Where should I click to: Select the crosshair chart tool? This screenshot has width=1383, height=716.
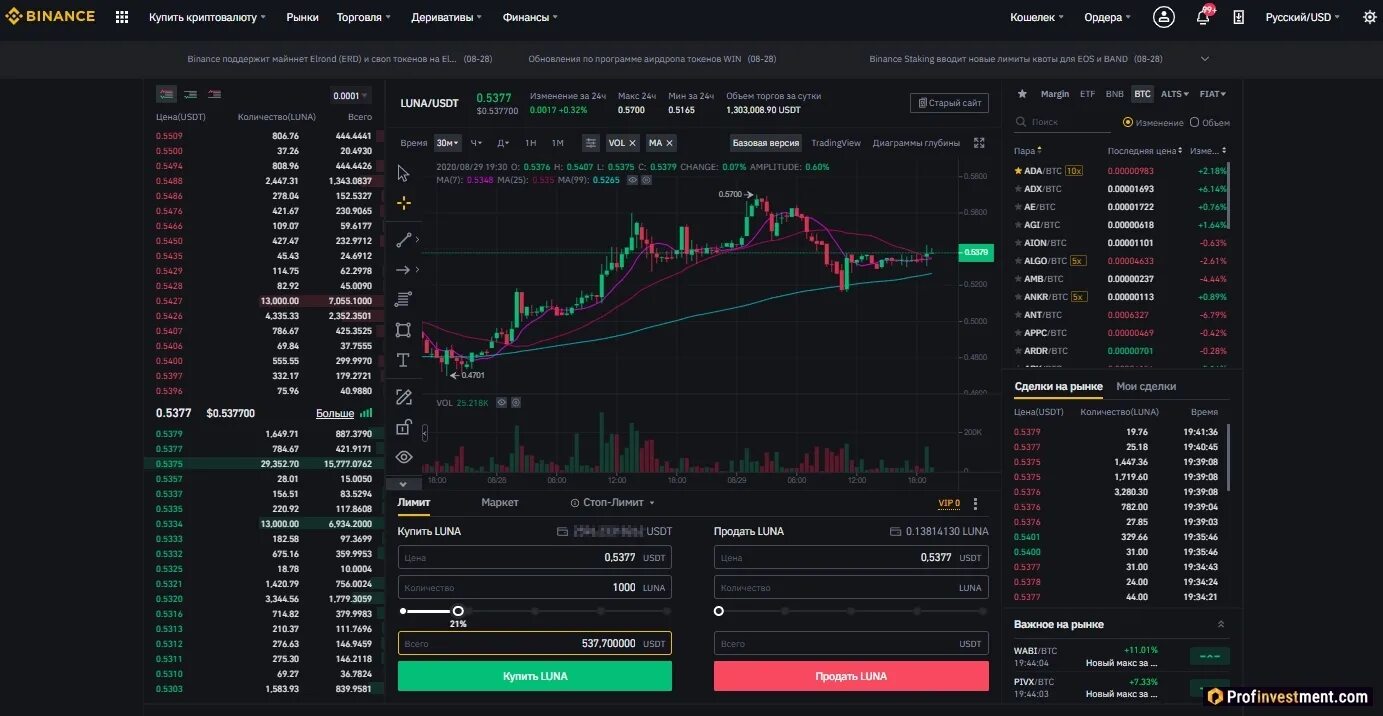[x=403, y=203]
